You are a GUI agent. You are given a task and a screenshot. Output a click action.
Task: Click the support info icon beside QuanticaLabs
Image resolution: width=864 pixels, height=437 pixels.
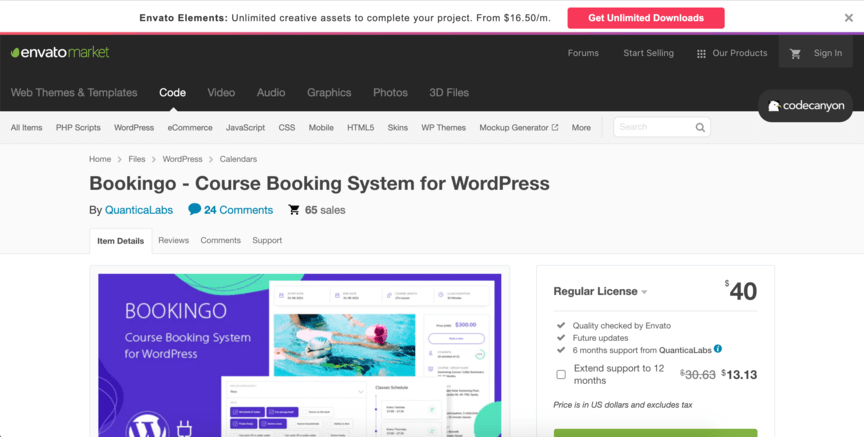click(x=717, y=349)
